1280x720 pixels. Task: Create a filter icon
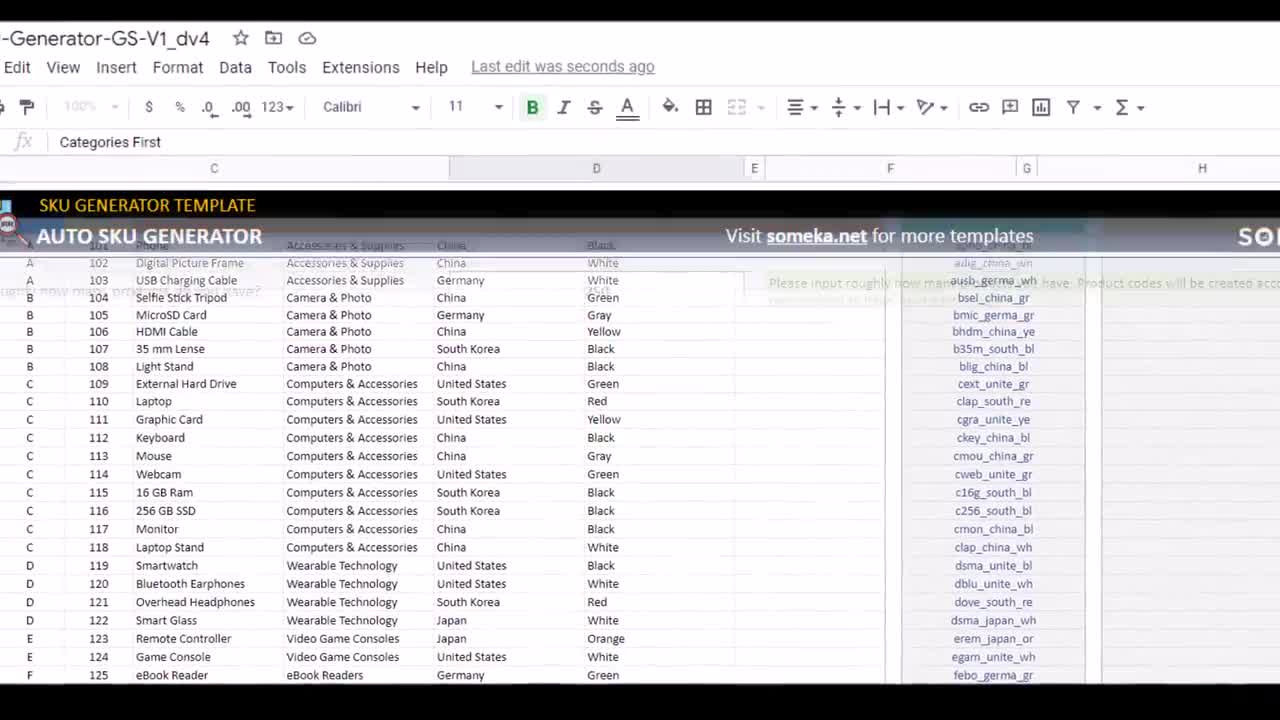(1073, 107)
